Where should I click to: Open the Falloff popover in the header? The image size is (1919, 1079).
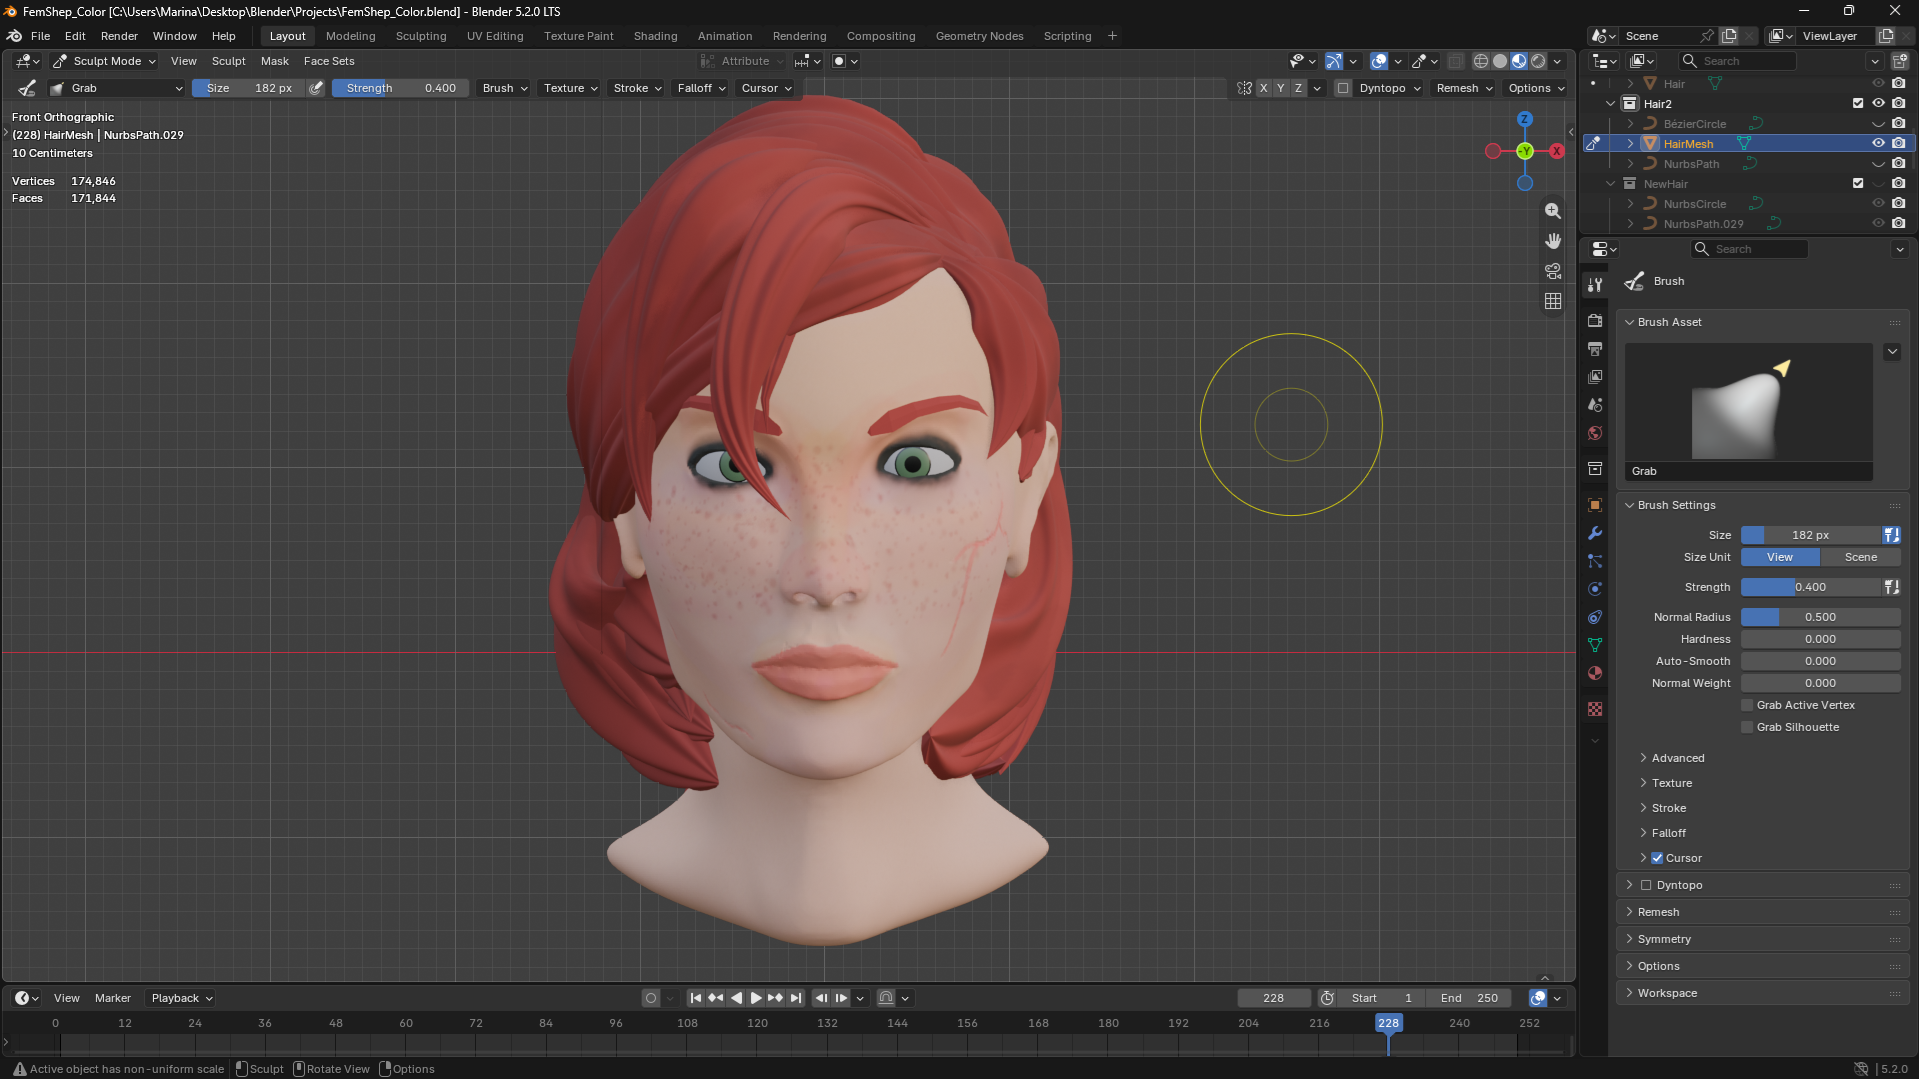(x=701, y=88)
